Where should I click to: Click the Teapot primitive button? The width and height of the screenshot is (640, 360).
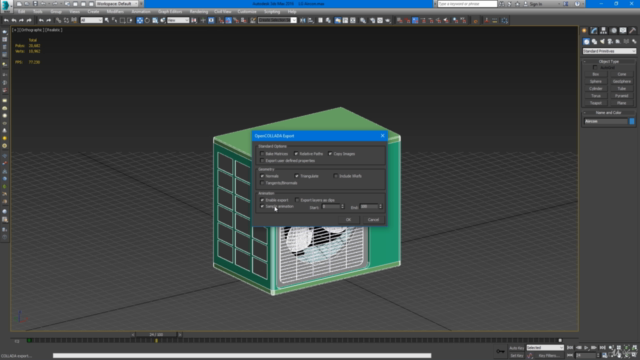[596, 103]
